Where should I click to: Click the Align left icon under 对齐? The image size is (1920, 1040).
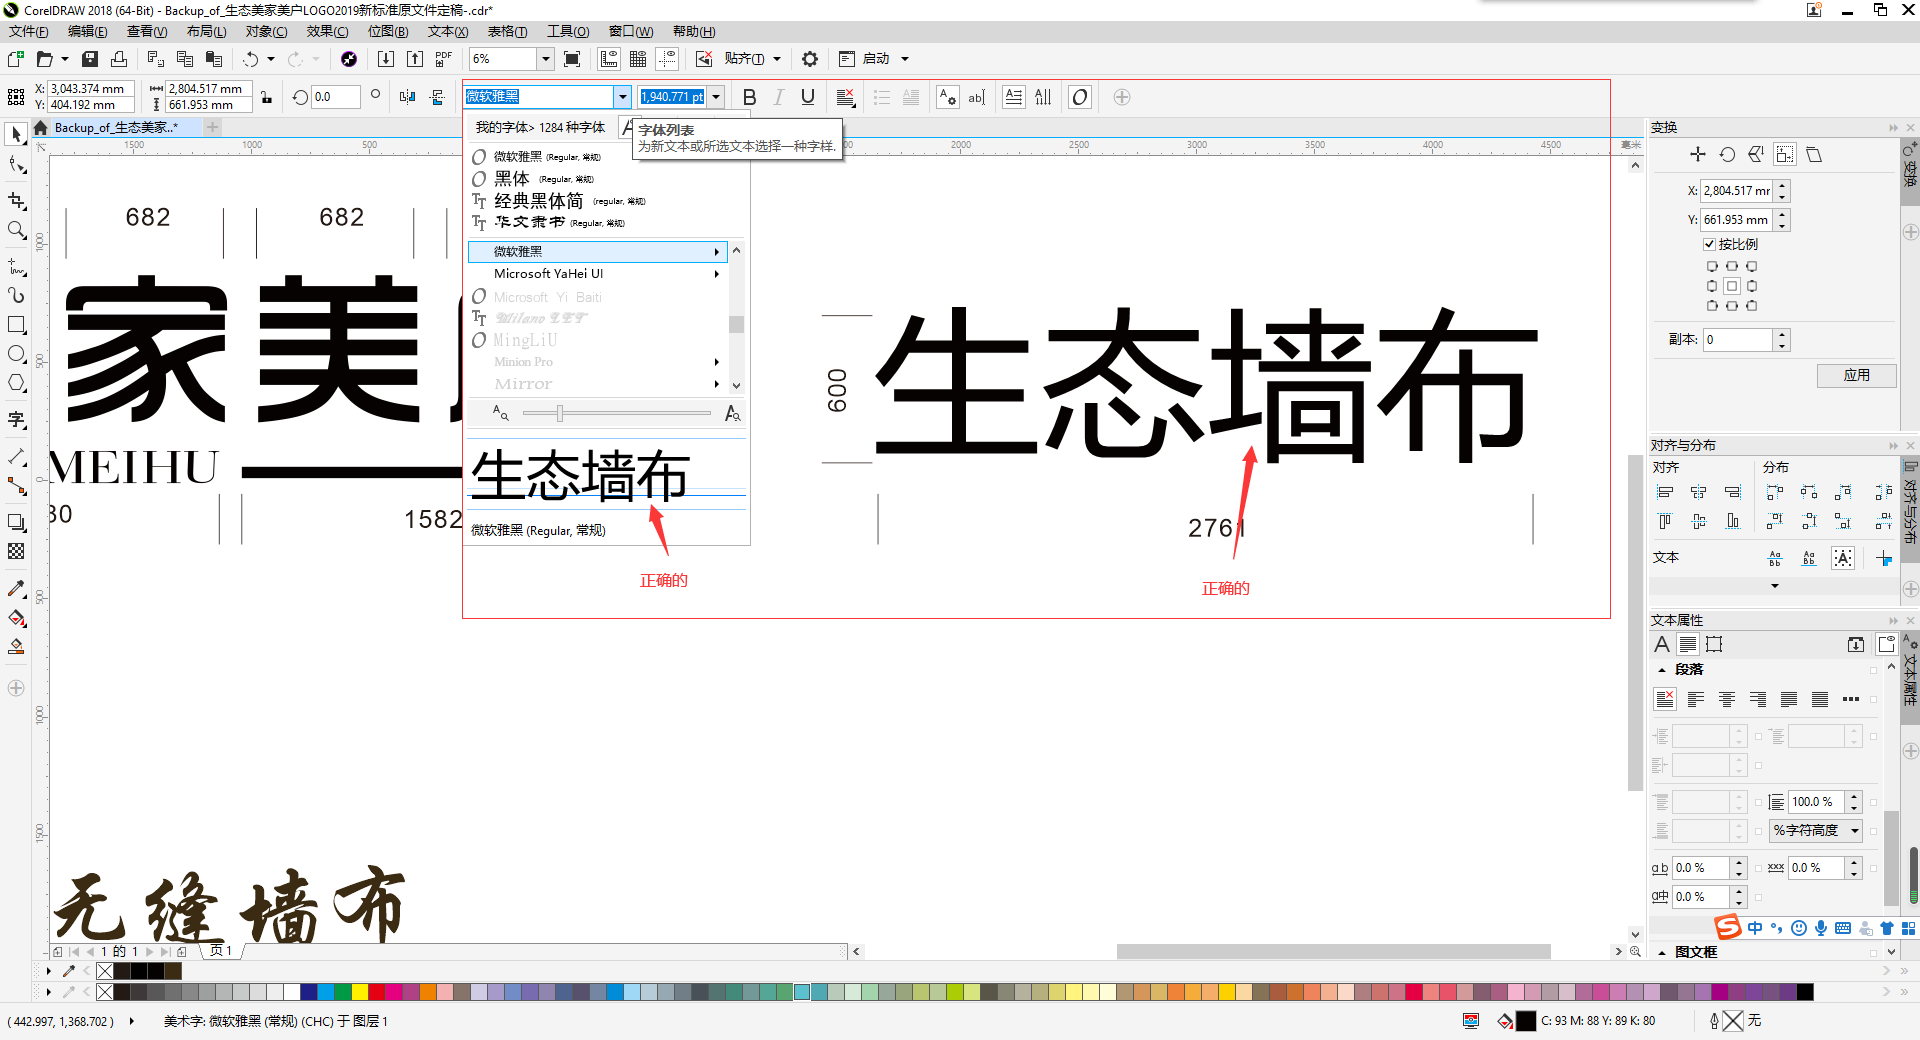1665,492
